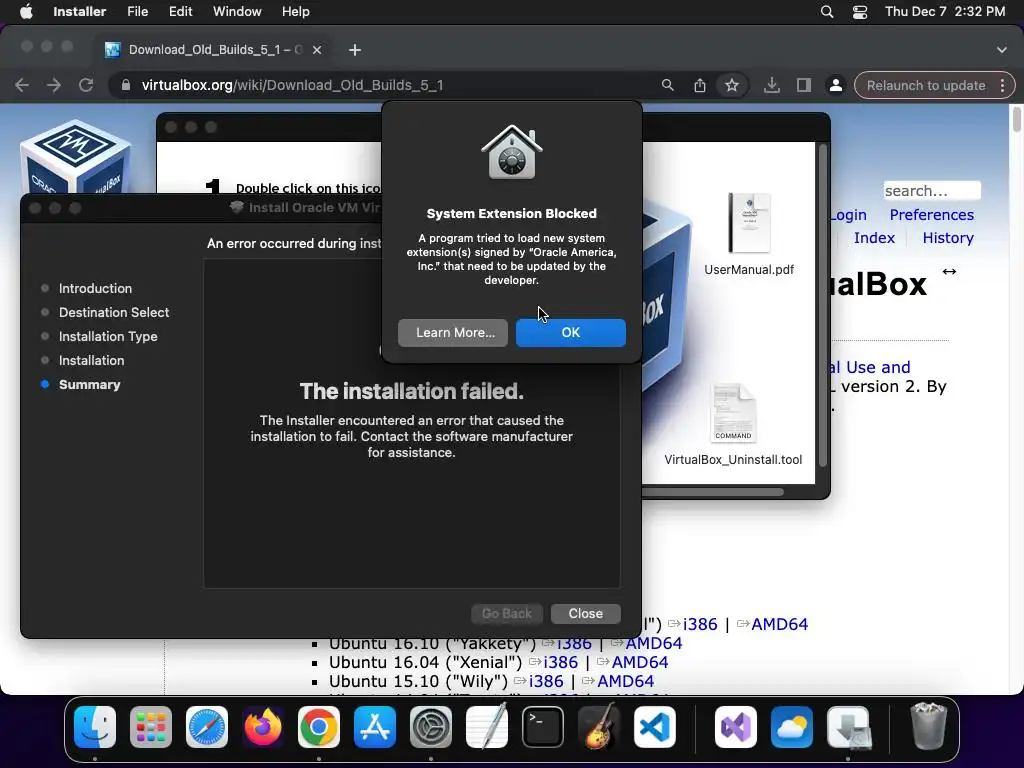Open a new Chrome tab
The height and width of the screenshot is (768, 1024).
355,50
